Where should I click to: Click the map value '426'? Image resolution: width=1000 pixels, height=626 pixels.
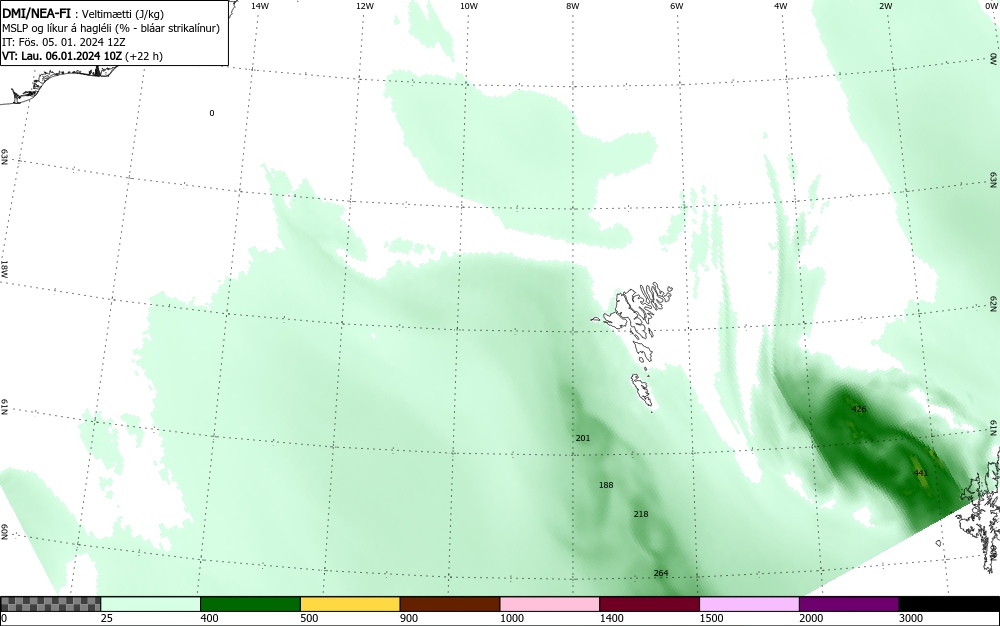[x=859, y=409]
